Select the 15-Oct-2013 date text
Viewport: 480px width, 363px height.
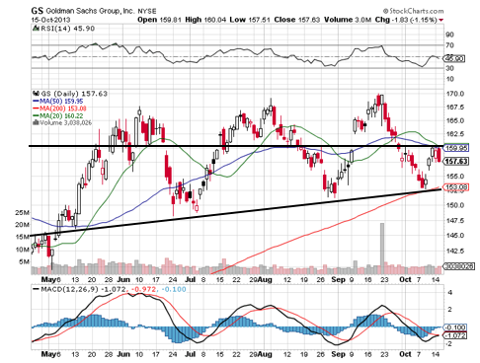tap(51, 20)
